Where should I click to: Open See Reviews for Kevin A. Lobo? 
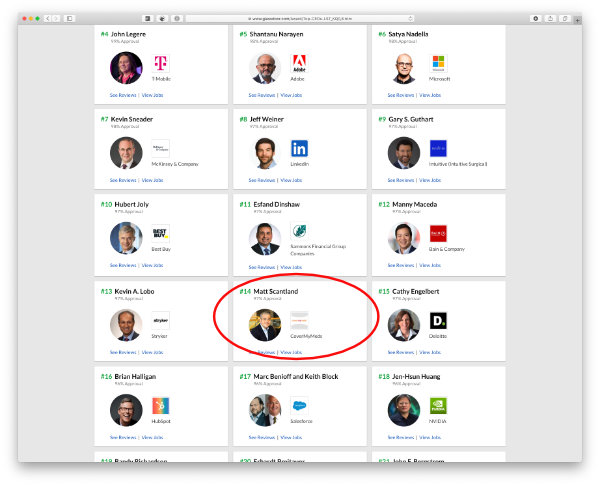[123, 352]
